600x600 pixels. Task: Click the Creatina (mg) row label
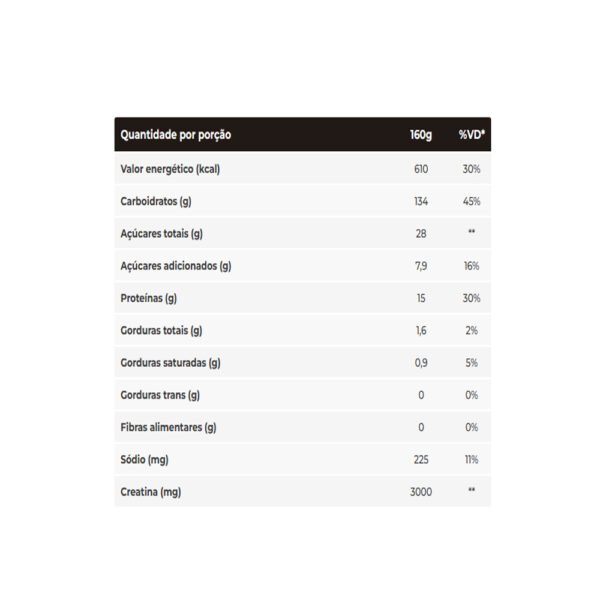coord(151,492)
